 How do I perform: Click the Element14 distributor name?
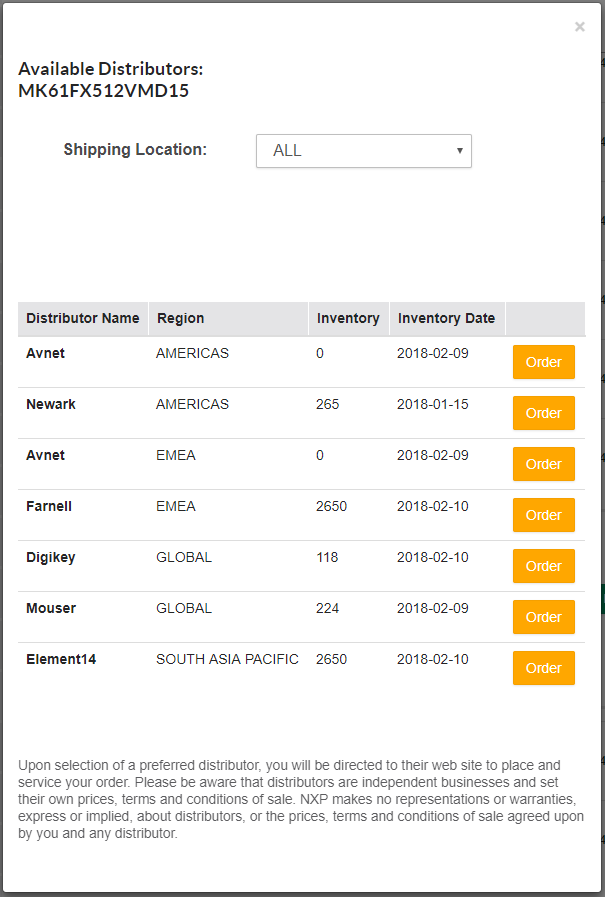61,659
